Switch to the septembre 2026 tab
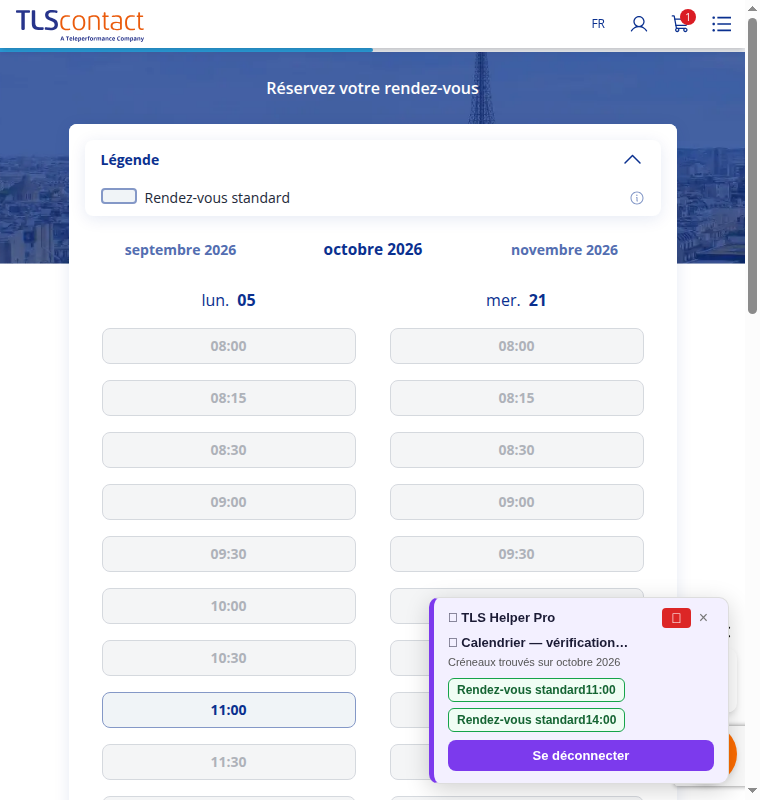This screenshot has width=760, height=800. [x=181, y=250]
